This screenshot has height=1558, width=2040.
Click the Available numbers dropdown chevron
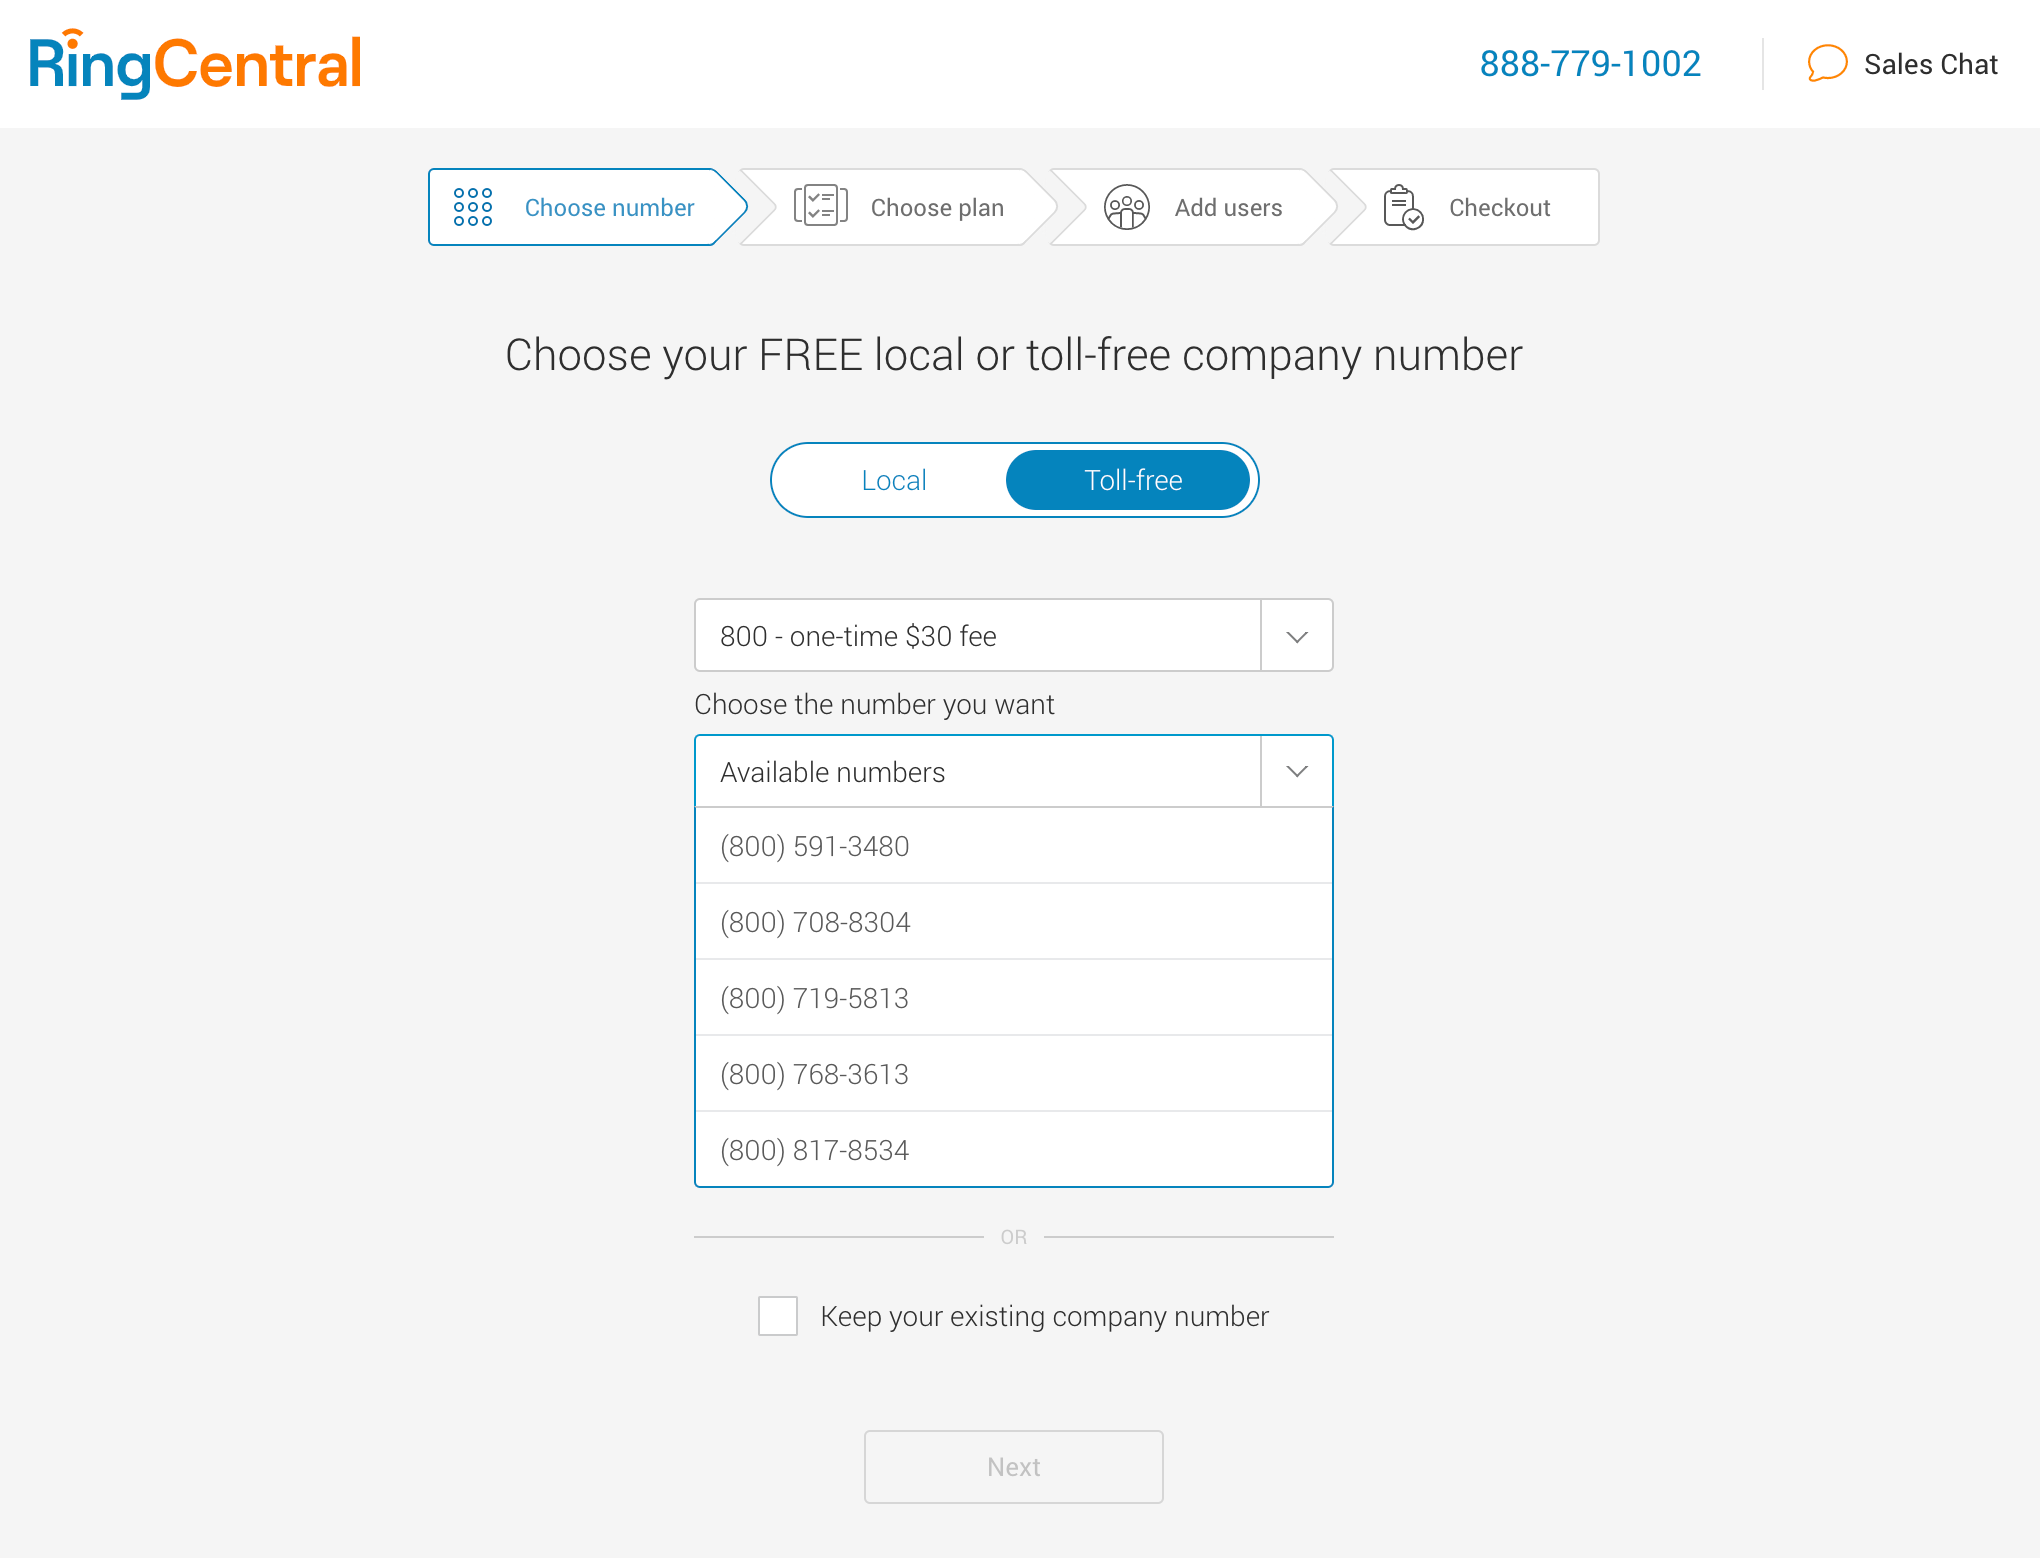[x=1297, y=771]
